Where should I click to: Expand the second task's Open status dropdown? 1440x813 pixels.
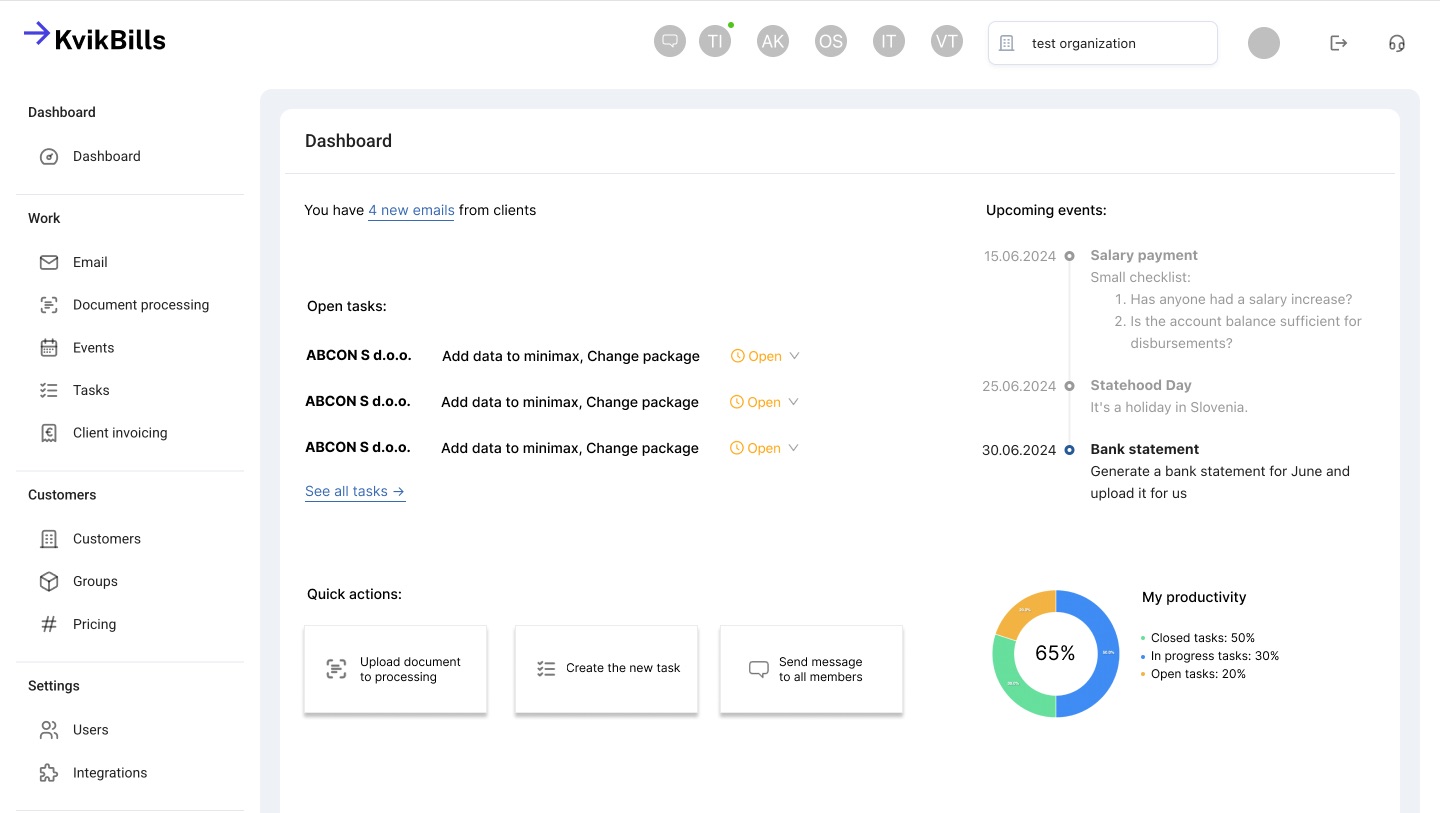pos(764,402)
